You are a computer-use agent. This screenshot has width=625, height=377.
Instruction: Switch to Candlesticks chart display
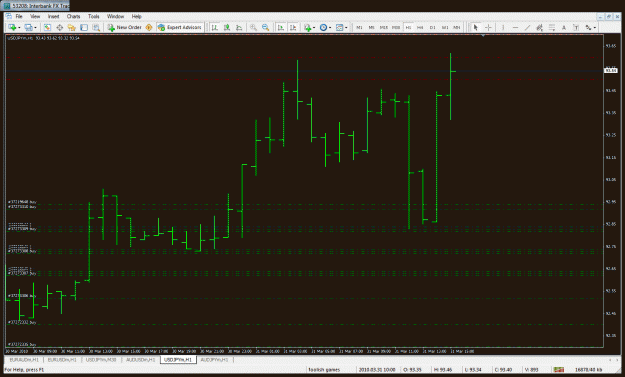pos(227,27)
